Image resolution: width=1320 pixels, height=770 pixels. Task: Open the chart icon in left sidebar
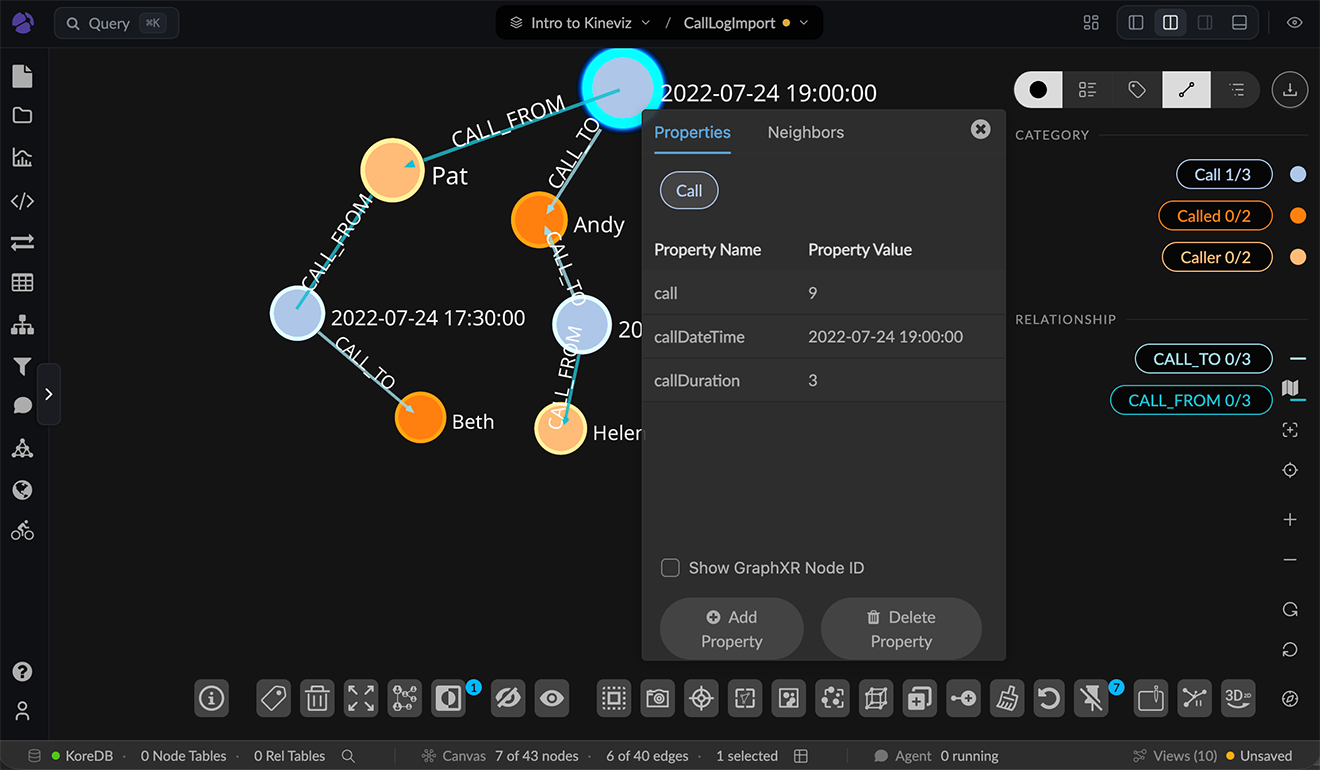pyautogui.click(x=22, y=157)
